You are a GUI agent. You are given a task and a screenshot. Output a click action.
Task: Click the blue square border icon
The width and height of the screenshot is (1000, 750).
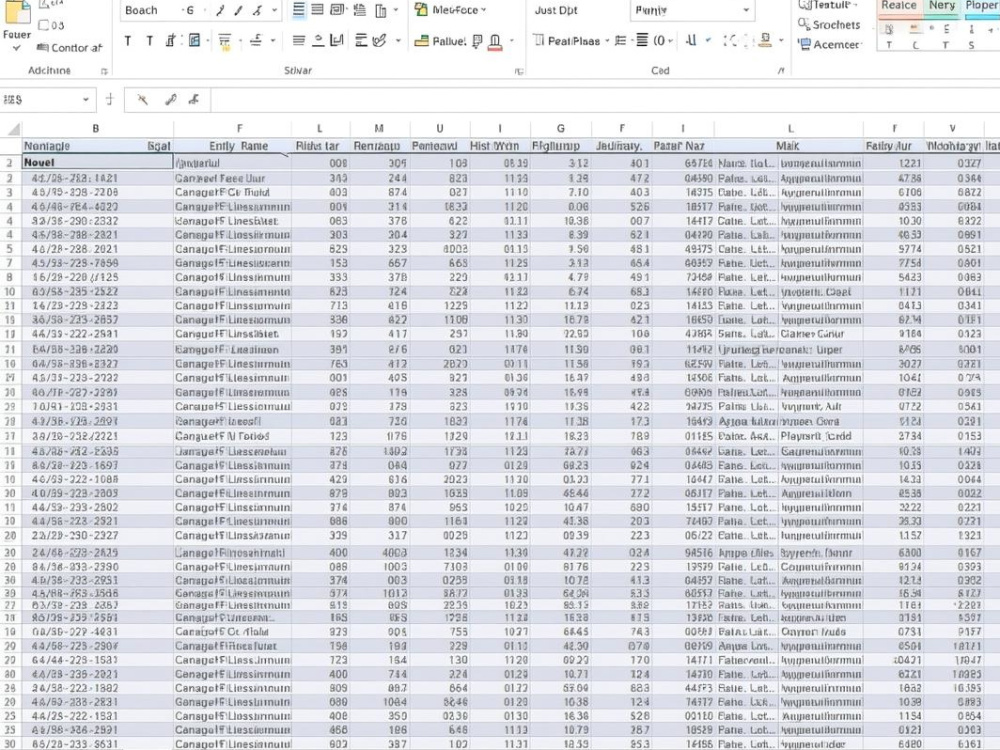(x=195, y=41)
